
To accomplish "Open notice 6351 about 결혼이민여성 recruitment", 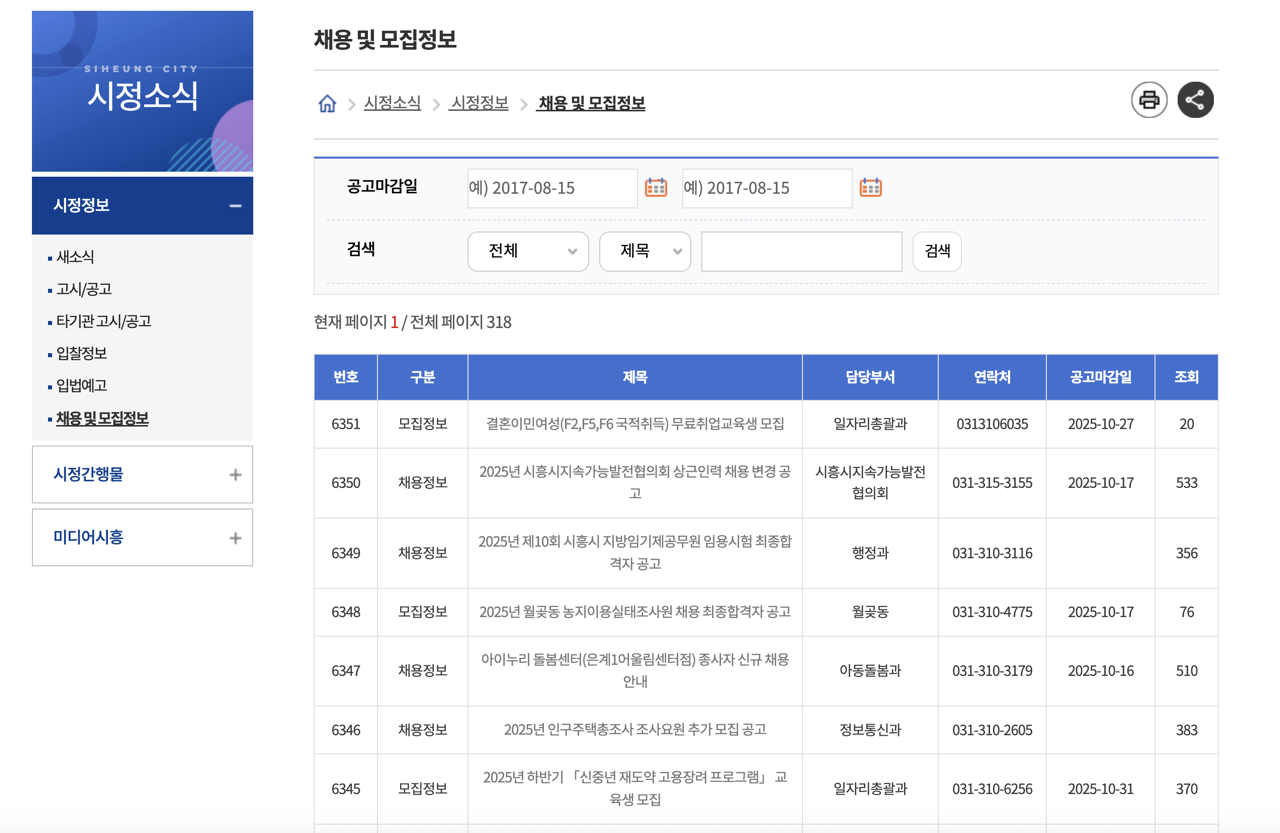I will 633,424.
